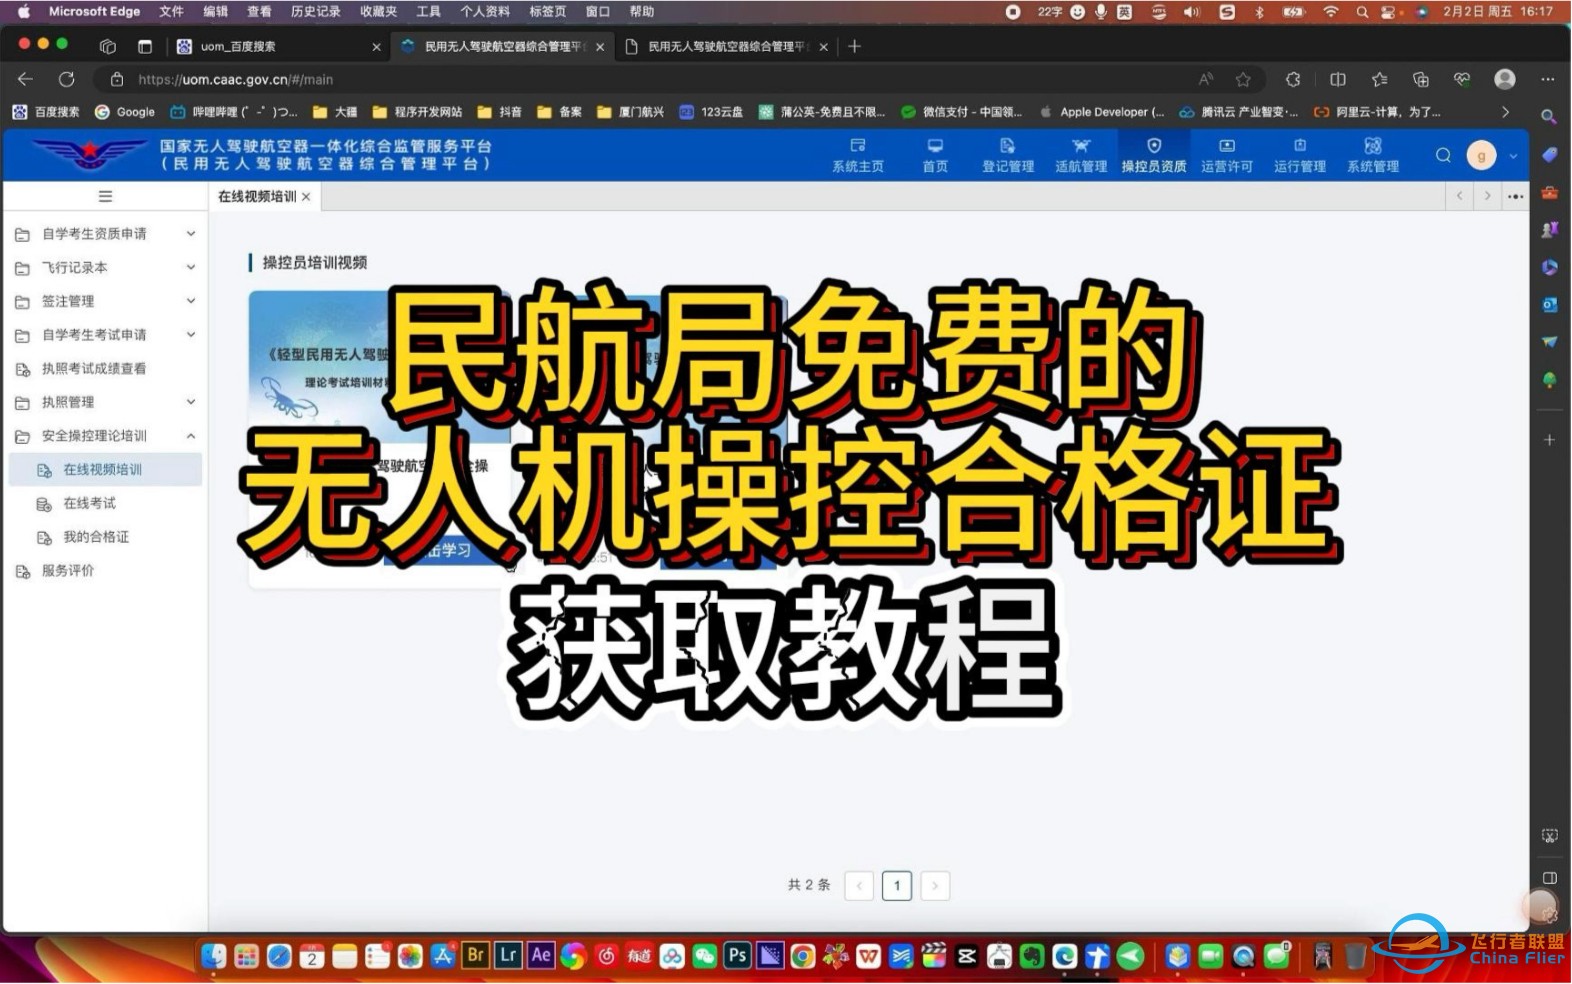The height and width of the screenshot is (984, 1572).
Task: Select 操控员资质 navigation module
Action: click(x=1154, y=156)
